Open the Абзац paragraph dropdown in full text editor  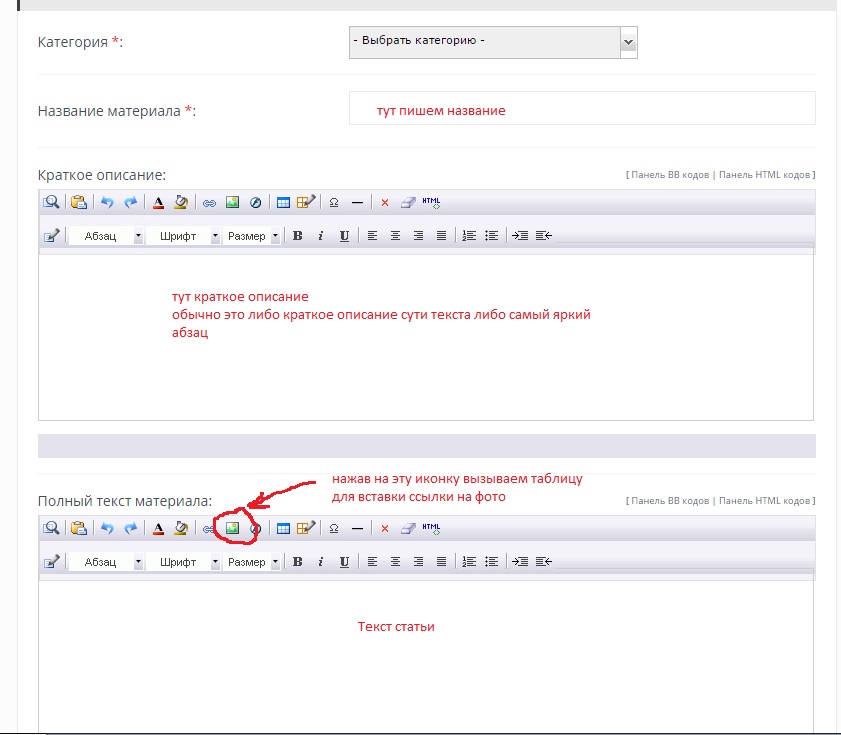pyautogui.click(x=106, y=562)
